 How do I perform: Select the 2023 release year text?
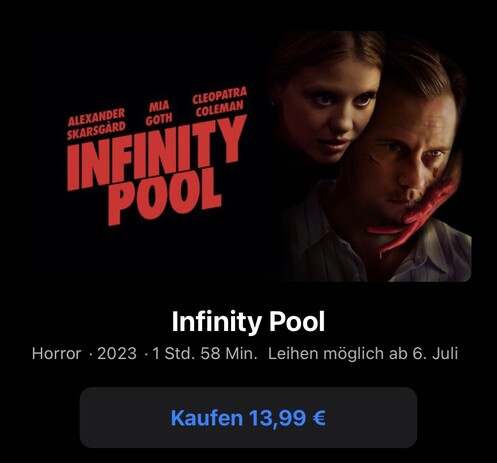pyautogui.click(x=117, y=353)
